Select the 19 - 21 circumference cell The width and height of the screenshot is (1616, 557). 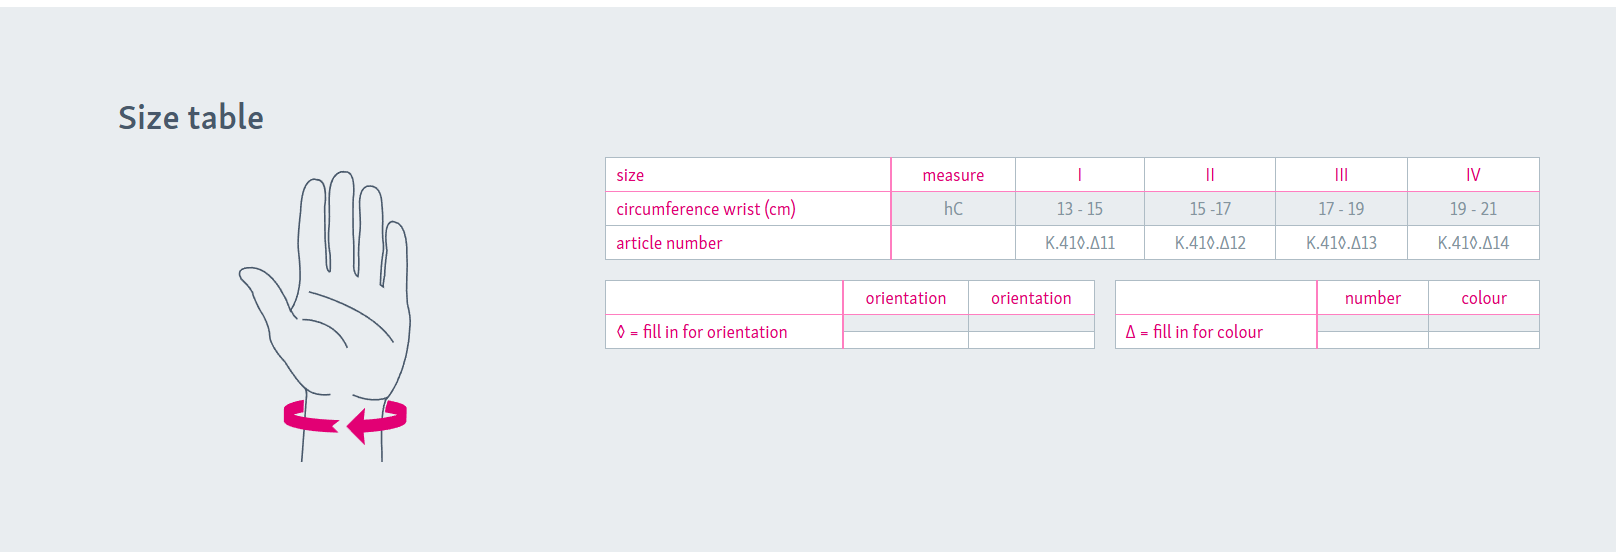pyautogui.click(x=1473, y=209)
